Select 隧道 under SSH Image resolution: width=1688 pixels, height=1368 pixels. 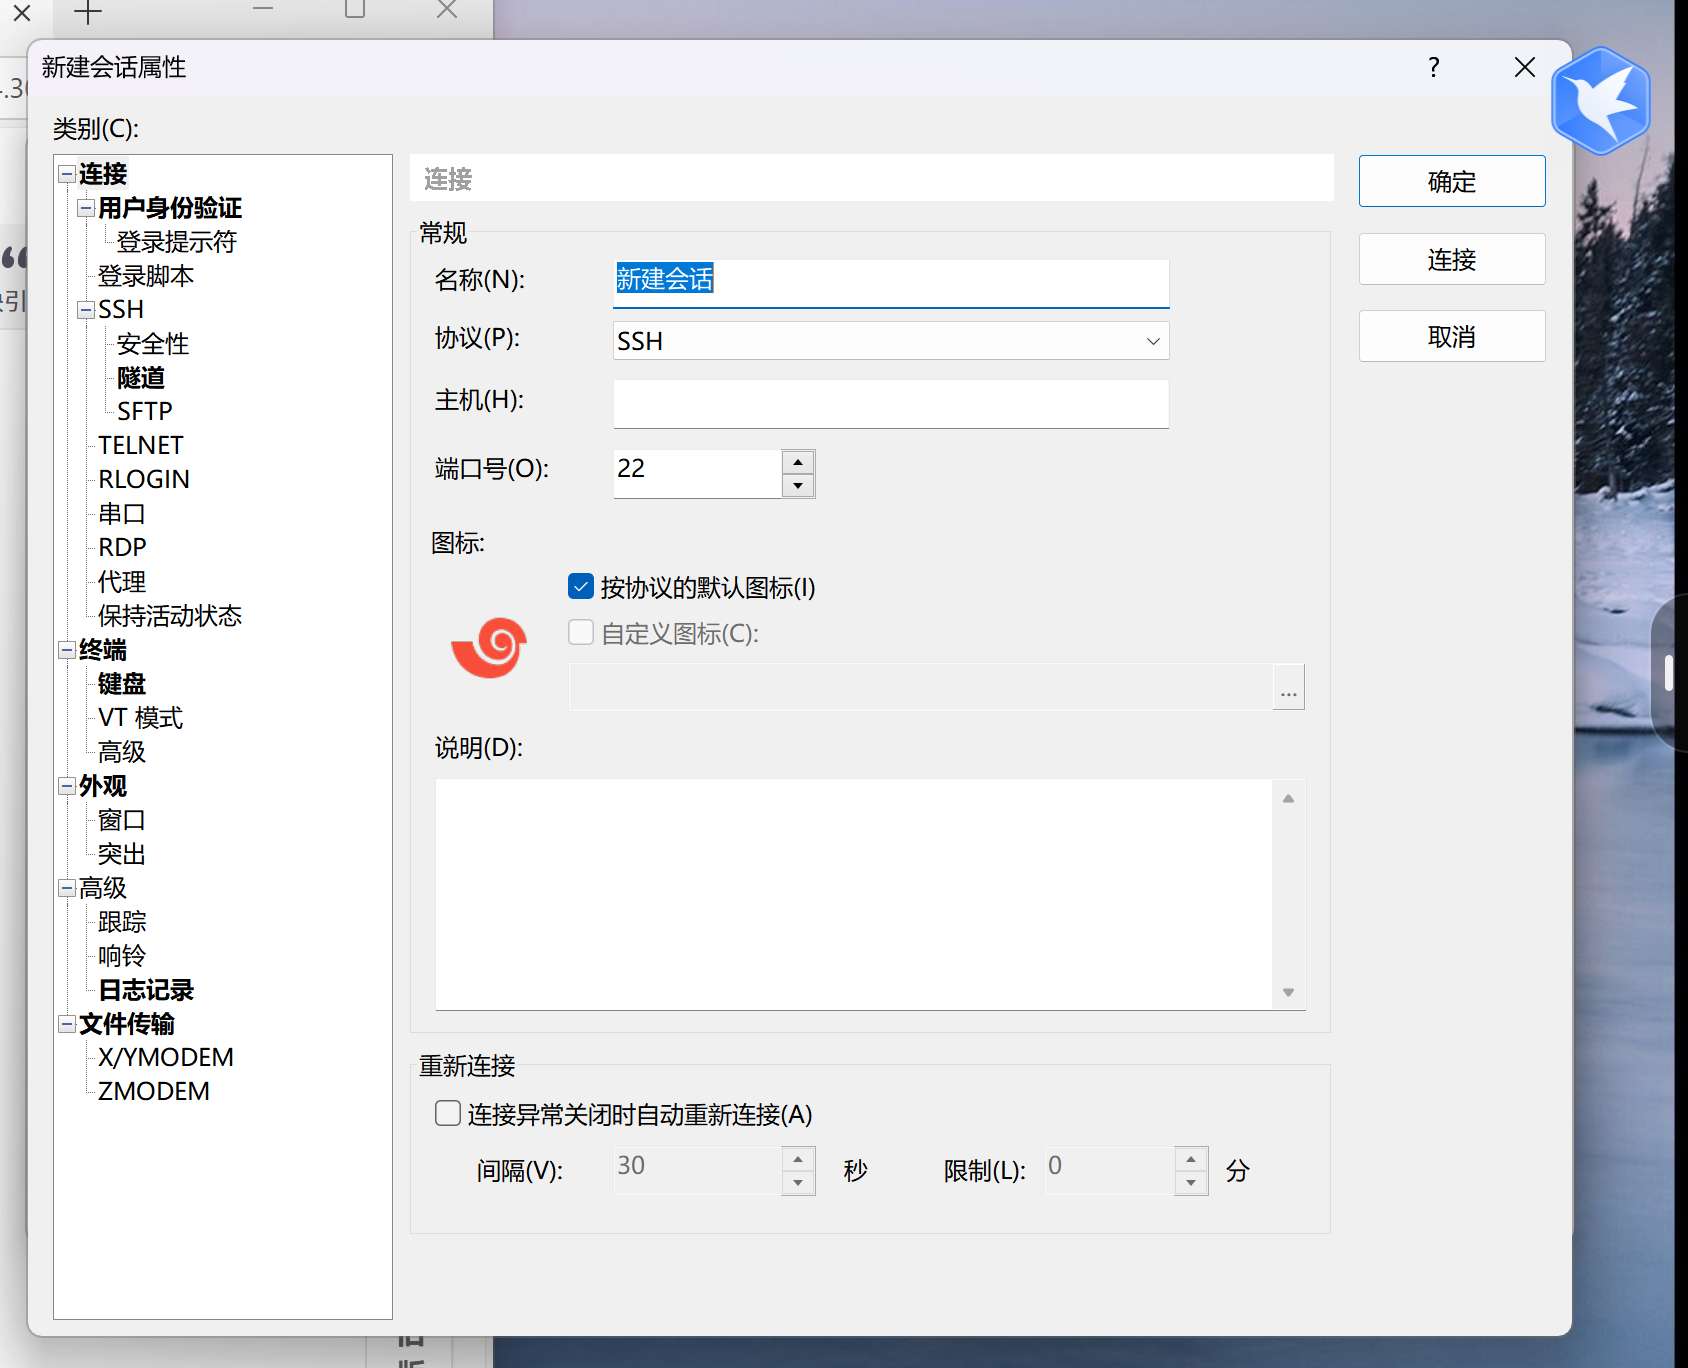[141, 378]
